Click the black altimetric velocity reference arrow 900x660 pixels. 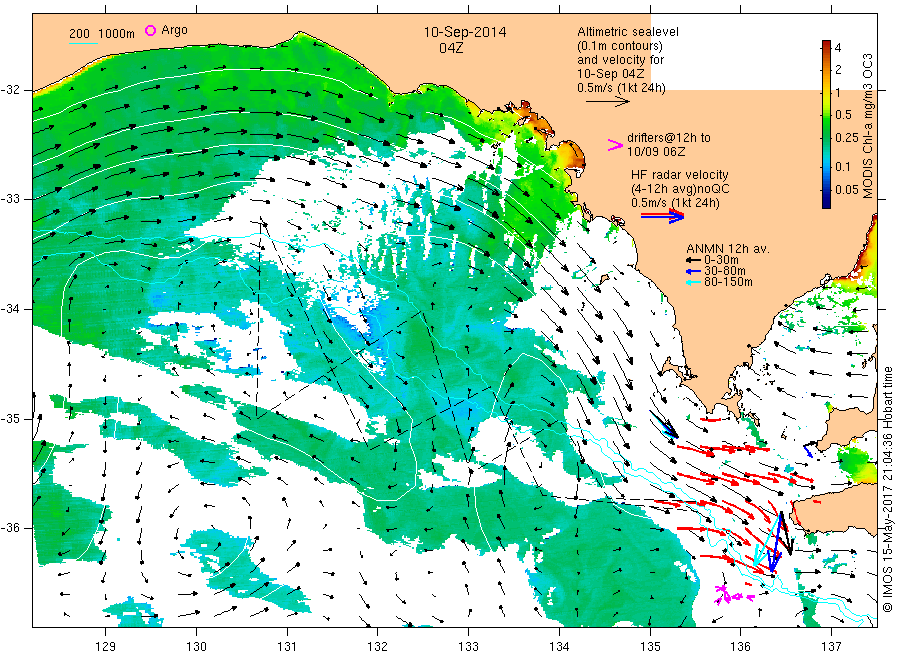coord(607,102)
